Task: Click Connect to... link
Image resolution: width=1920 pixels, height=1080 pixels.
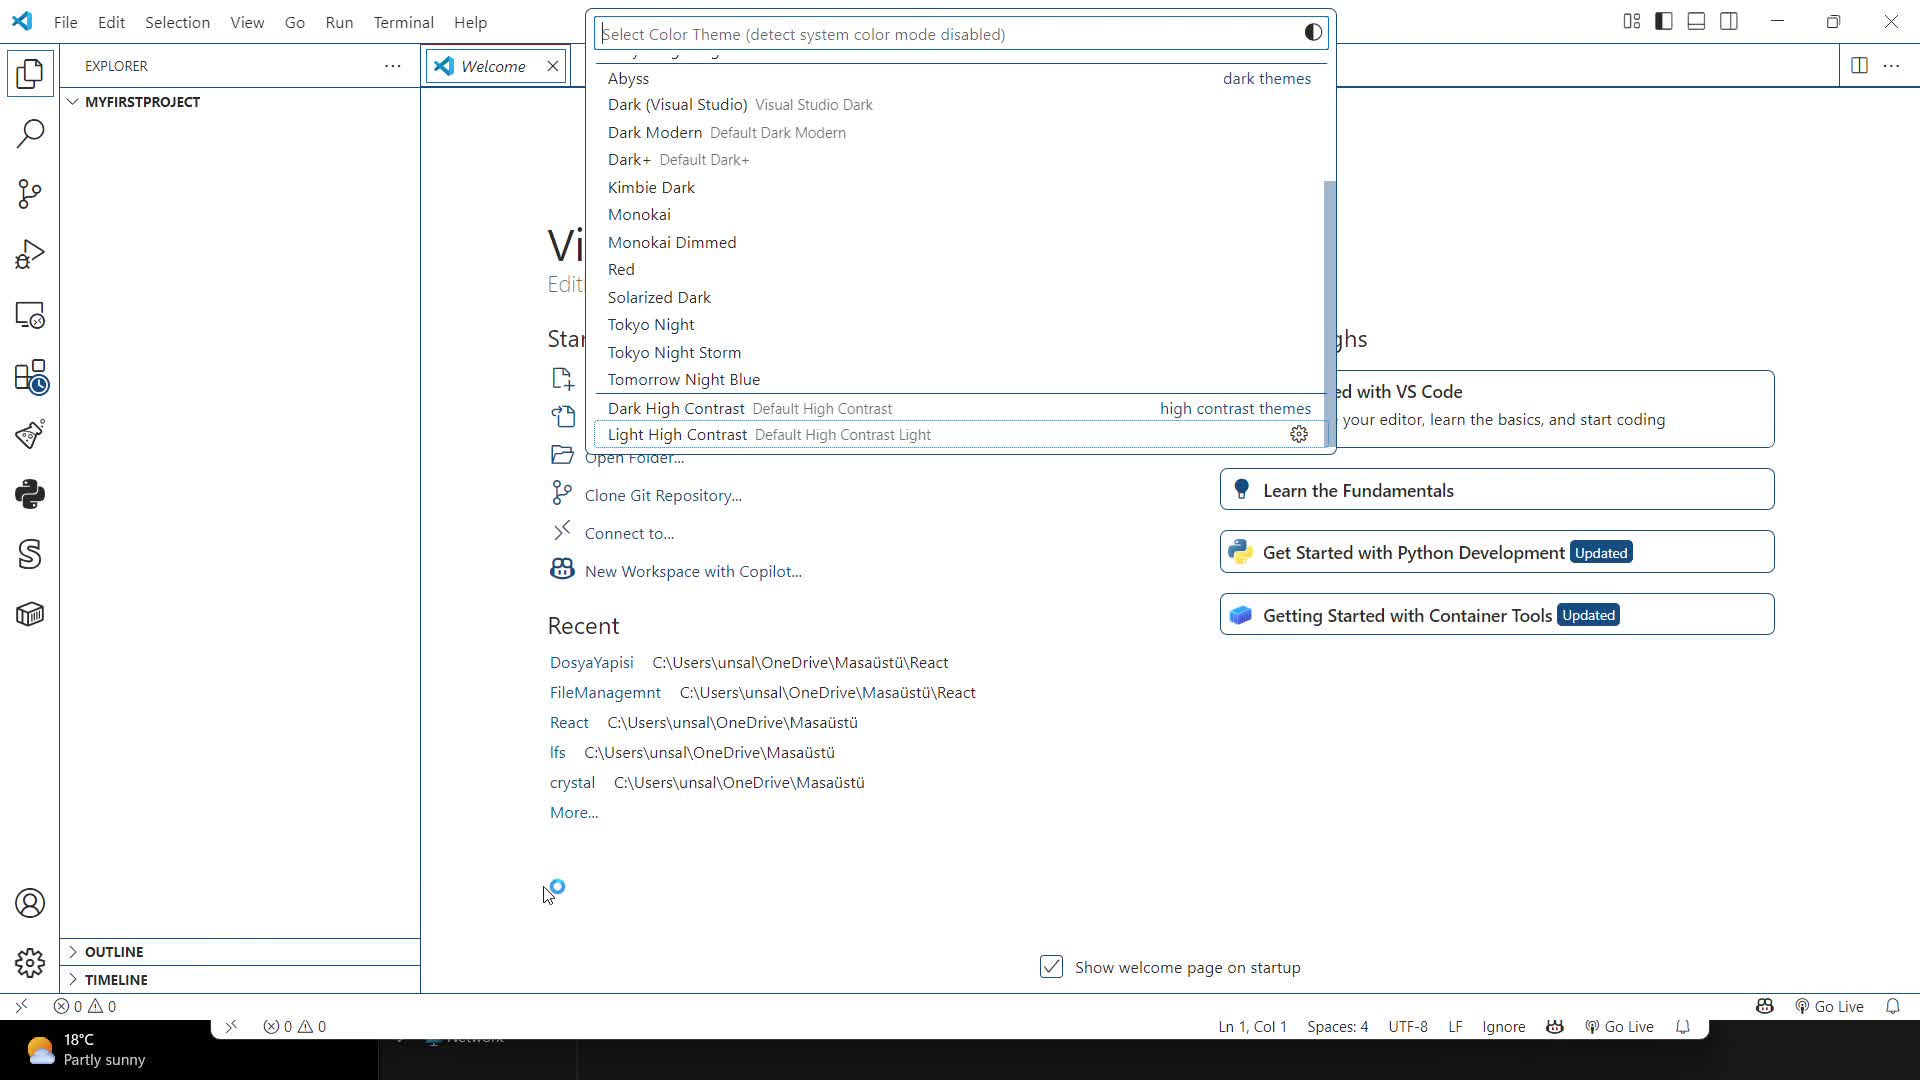Action: [x=629, y=533]
